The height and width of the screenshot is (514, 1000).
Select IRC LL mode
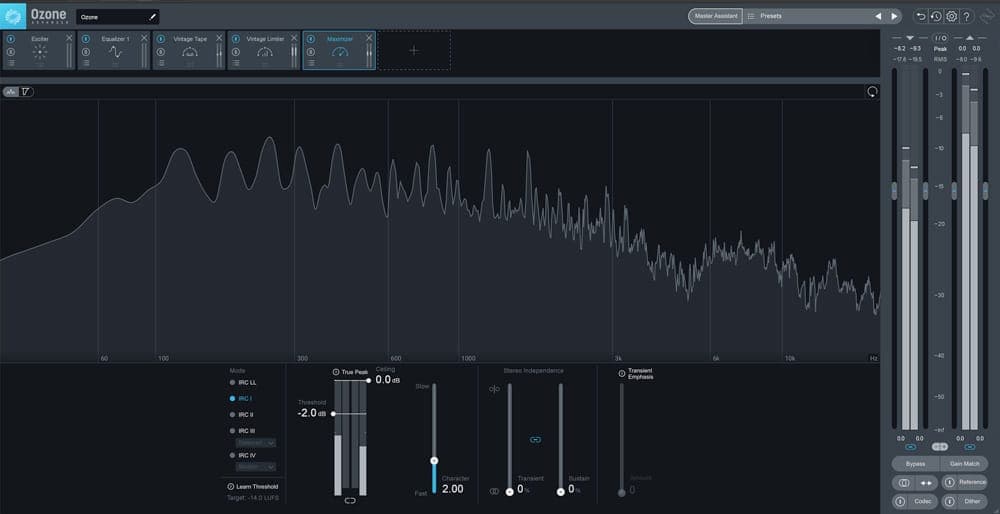243,383
